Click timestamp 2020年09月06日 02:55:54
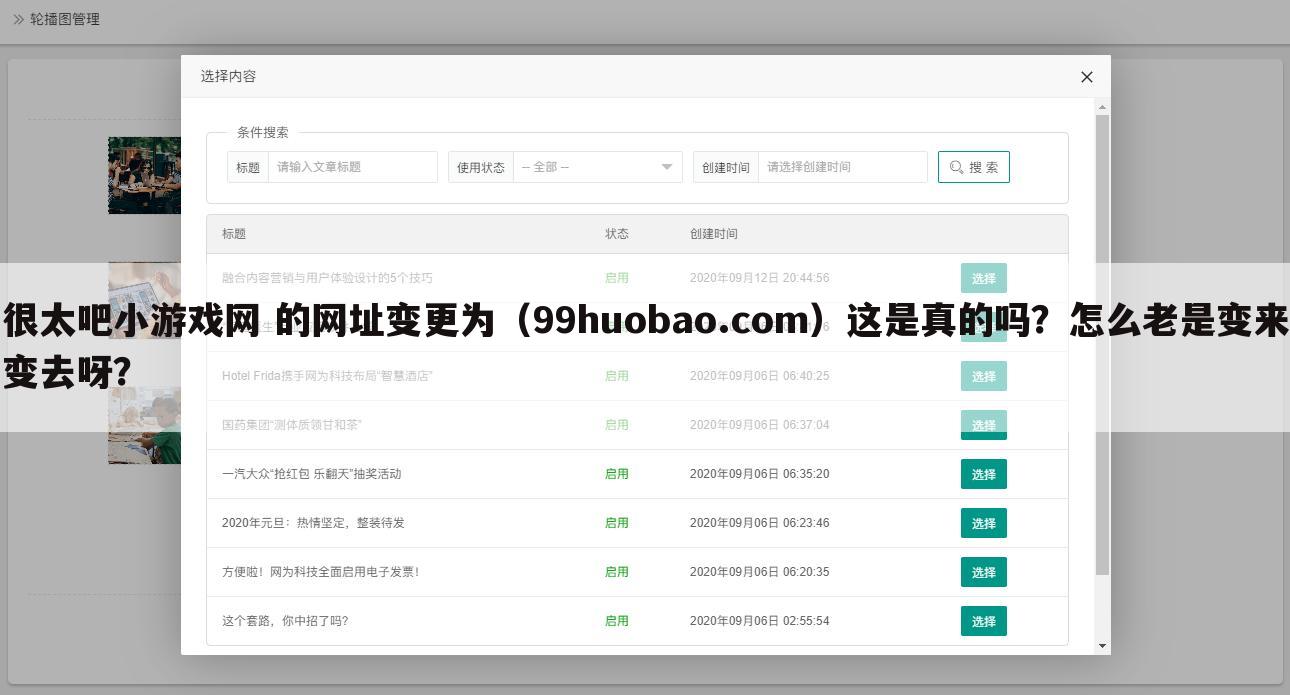The height and width of the screenshot is (695, 1290). pyautogui.click(x=760, y=621)
